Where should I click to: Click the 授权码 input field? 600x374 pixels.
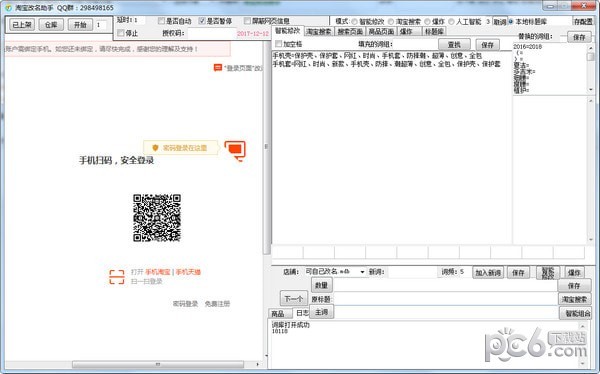coord(212,33)
